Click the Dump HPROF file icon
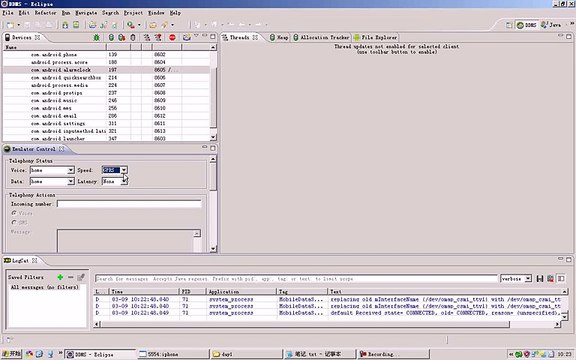Image resolution: width=576 pixels, height=360 pixels. tap(122, 37)
